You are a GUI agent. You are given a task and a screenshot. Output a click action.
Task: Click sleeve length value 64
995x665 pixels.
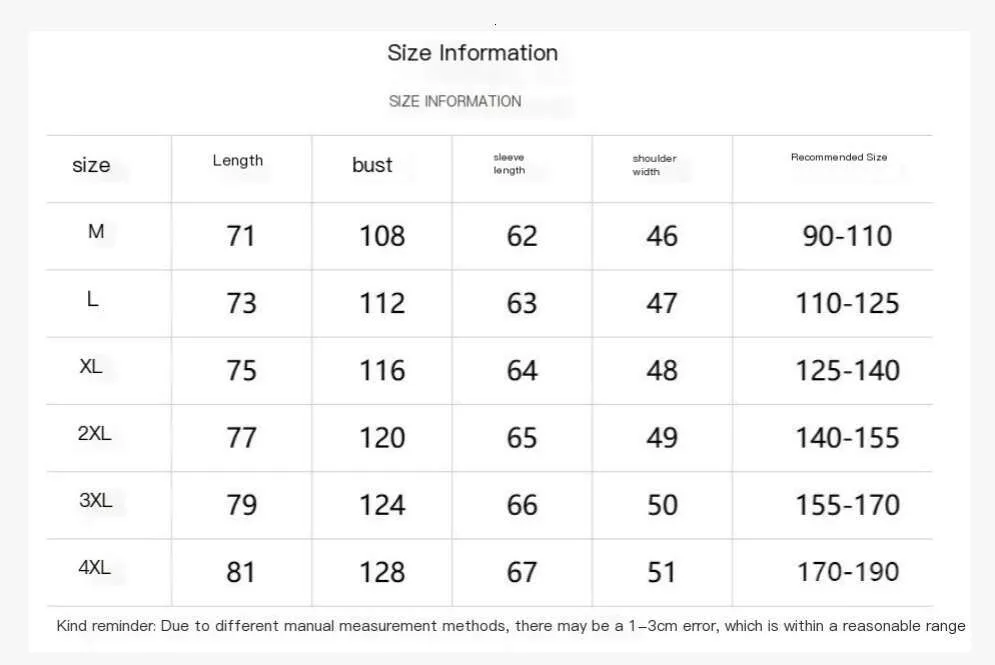(522, 371)
